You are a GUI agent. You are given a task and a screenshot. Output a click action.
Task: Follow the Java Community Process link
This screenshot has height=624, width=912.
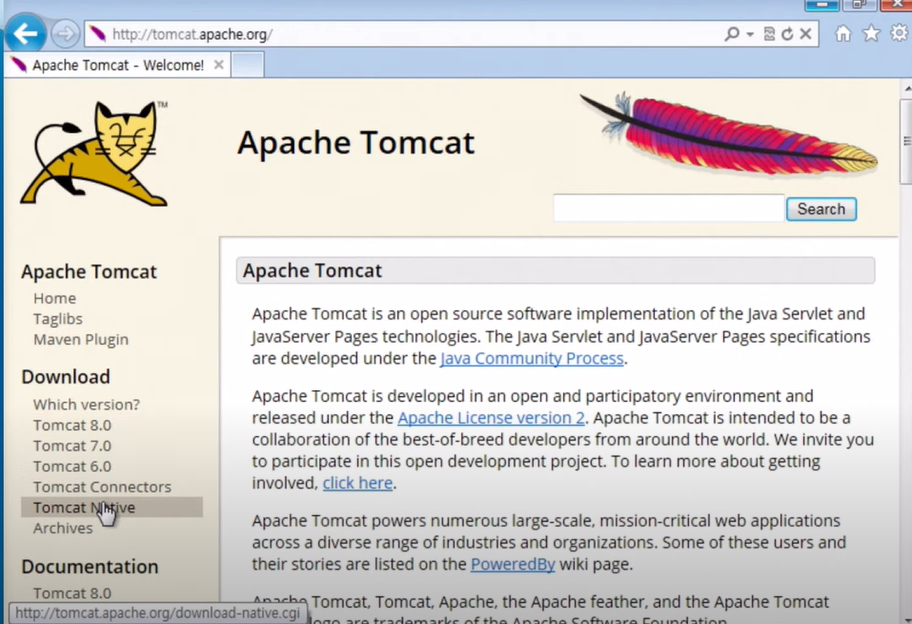pyautogui.click(x=532, y=358)
